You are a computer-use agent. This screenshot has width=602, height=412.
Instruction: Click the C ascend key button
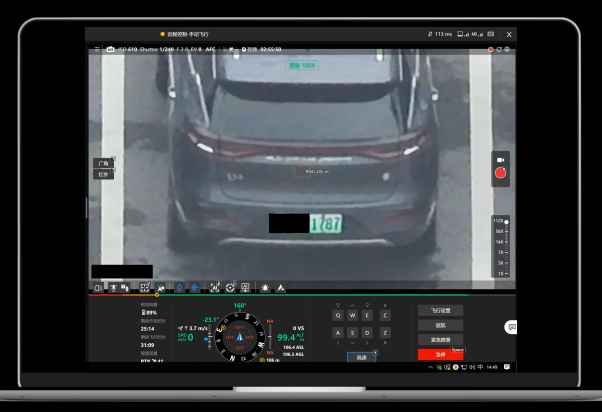385,315
